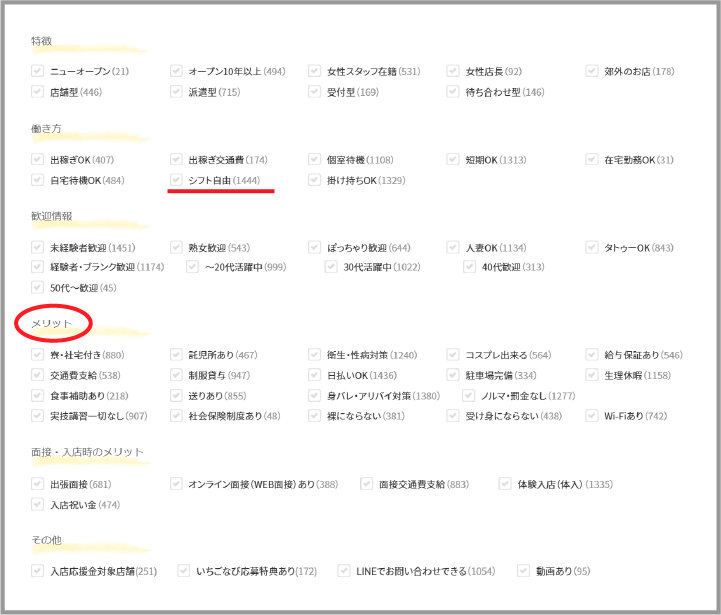
Task: Tick the 託児所あり checkbox
Action: click(x=177, y=355)
